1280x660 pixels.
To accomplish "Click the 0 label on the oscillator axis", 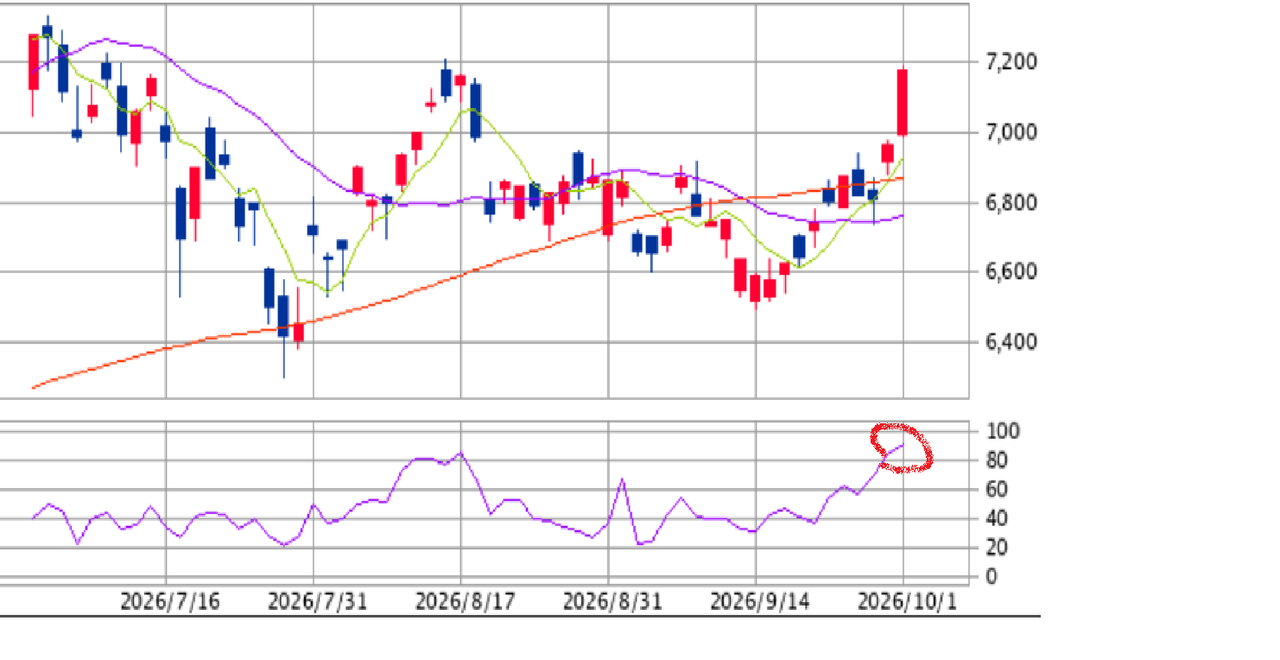I will [x=992, y=577].
